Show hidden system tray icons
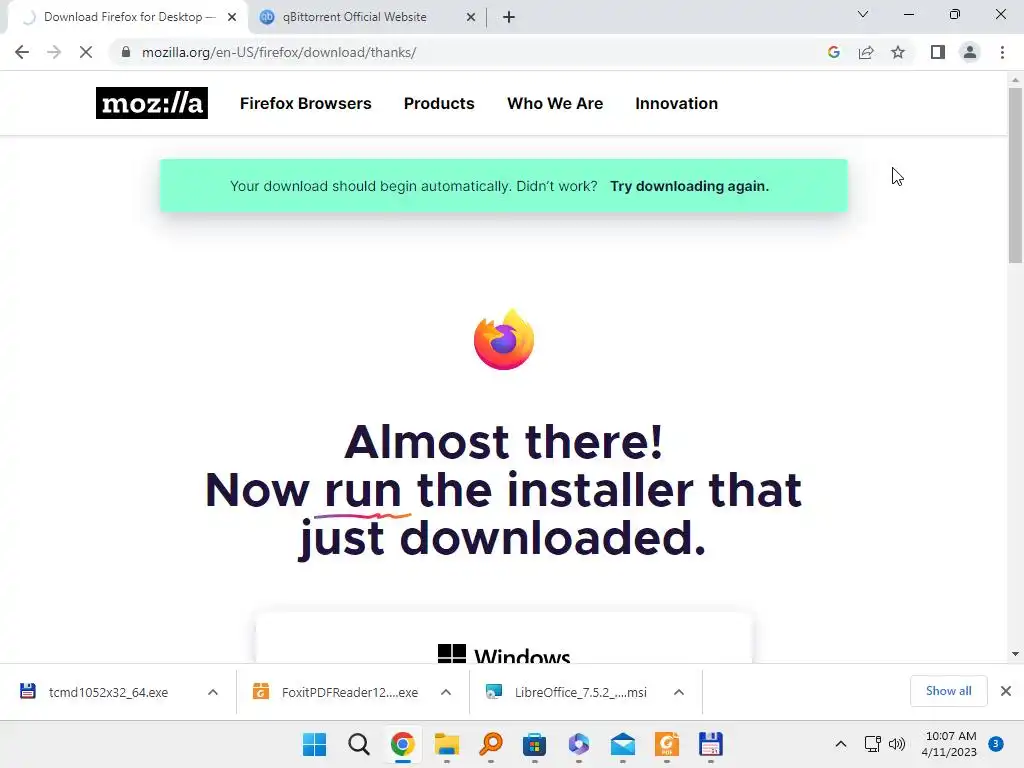This screenshot has height=768, width=1024. (x=841, y=744)
